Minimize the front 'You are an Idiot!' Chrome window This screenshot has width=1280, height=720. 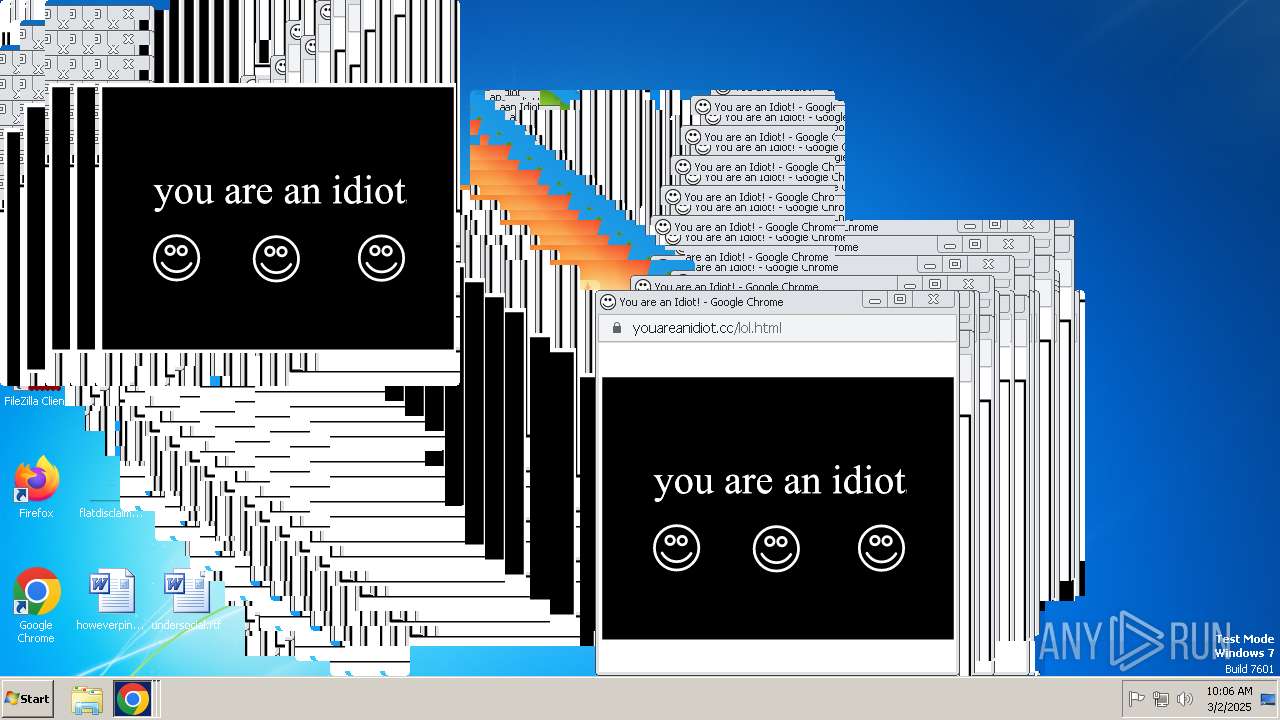875,299
